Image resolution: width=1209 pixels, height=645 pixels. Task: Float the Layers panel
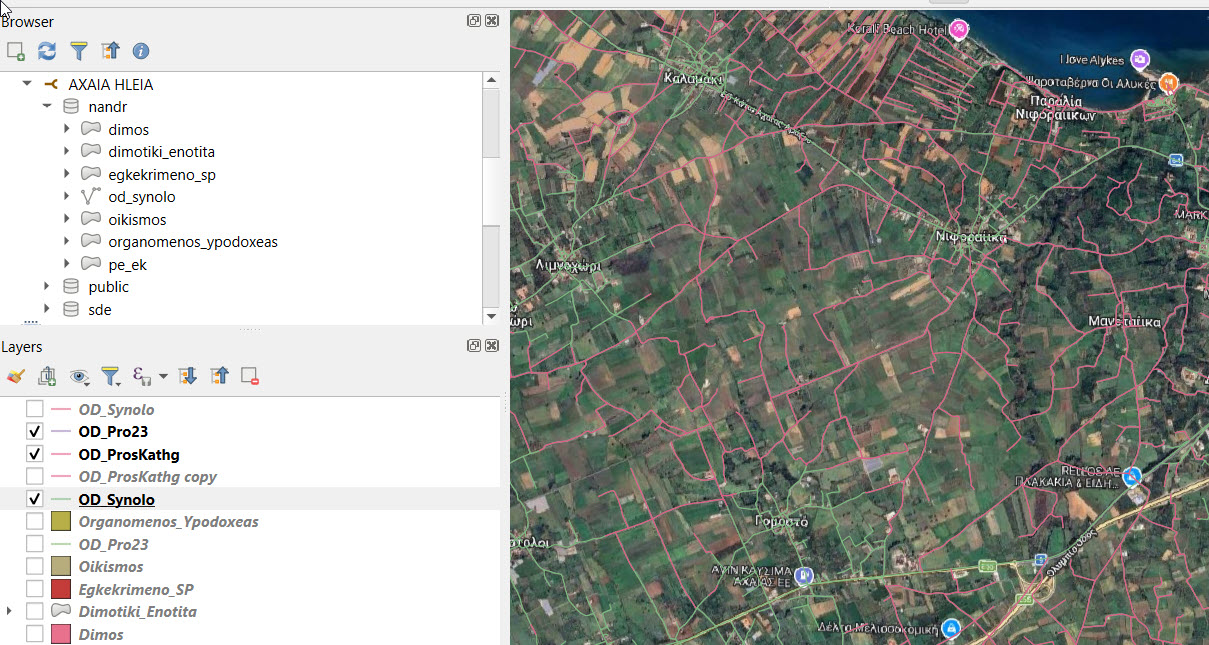(474, 345)
